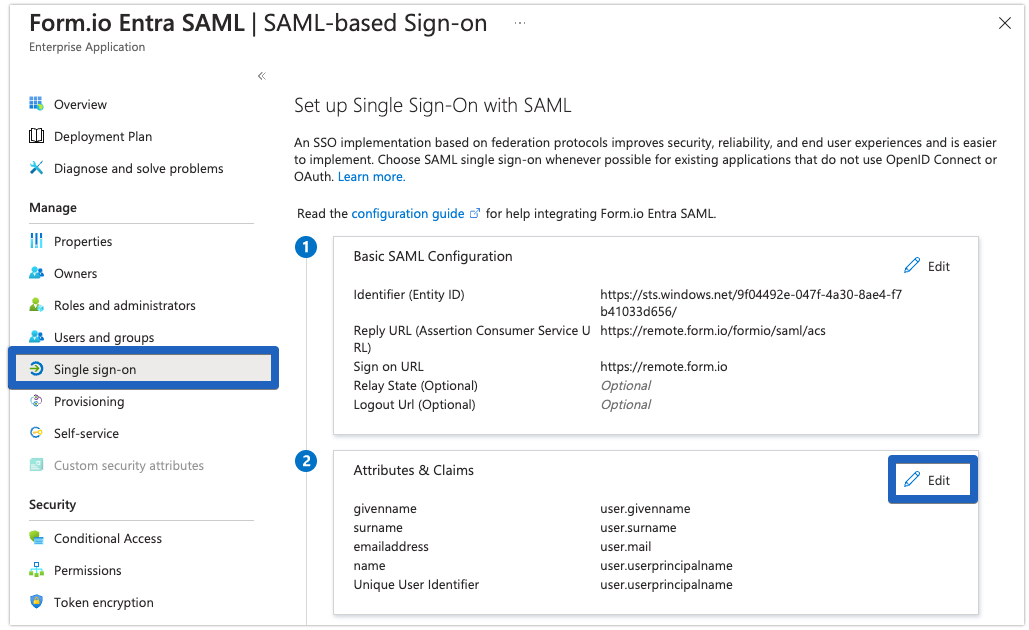This screenshot has width=1029, height=630.
Task: Click the Enterprise Application subtitle
Action: pyautogui.click(x=87, y=47)
